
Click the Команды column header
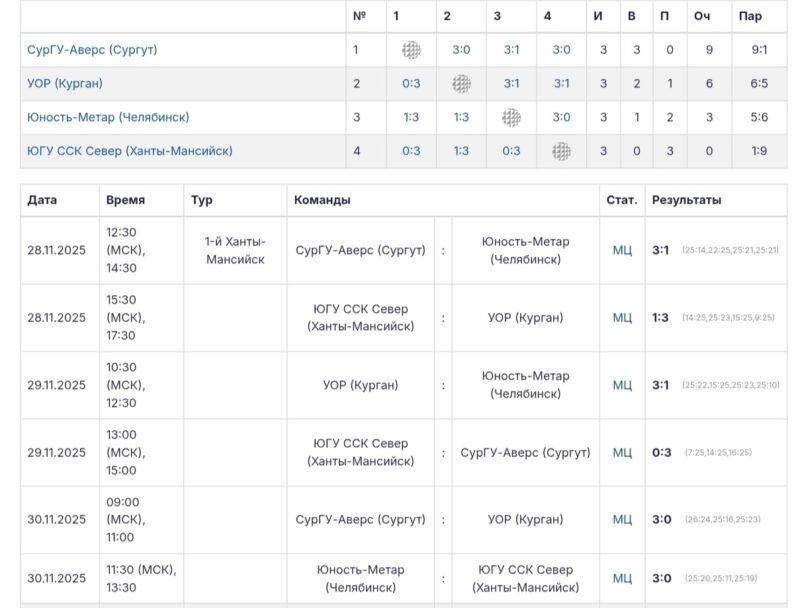pyautogui.click(x=322, y=200)
